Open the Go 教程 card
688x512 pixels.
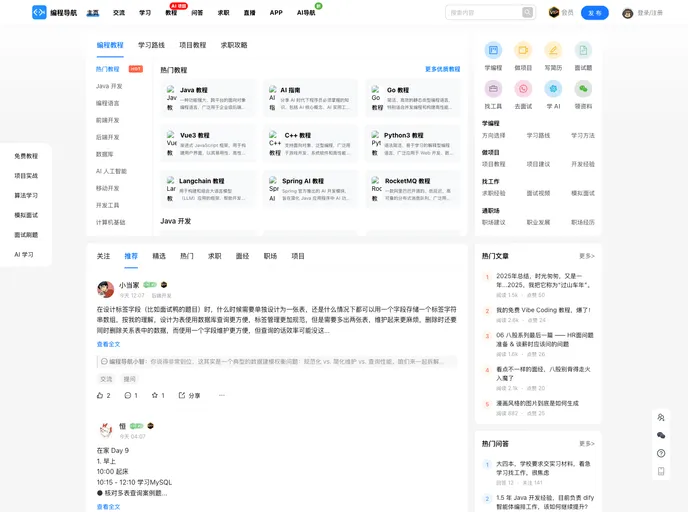[413, 98]
